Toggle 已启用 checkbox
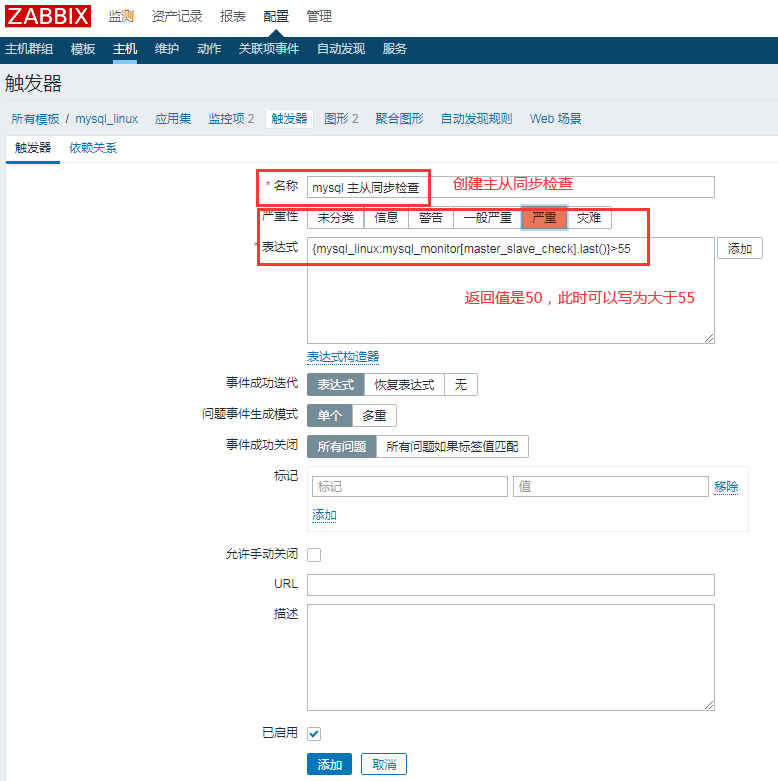Image resolution: width=778 pixels, height=781 pixels. click(x=314, y=733)
